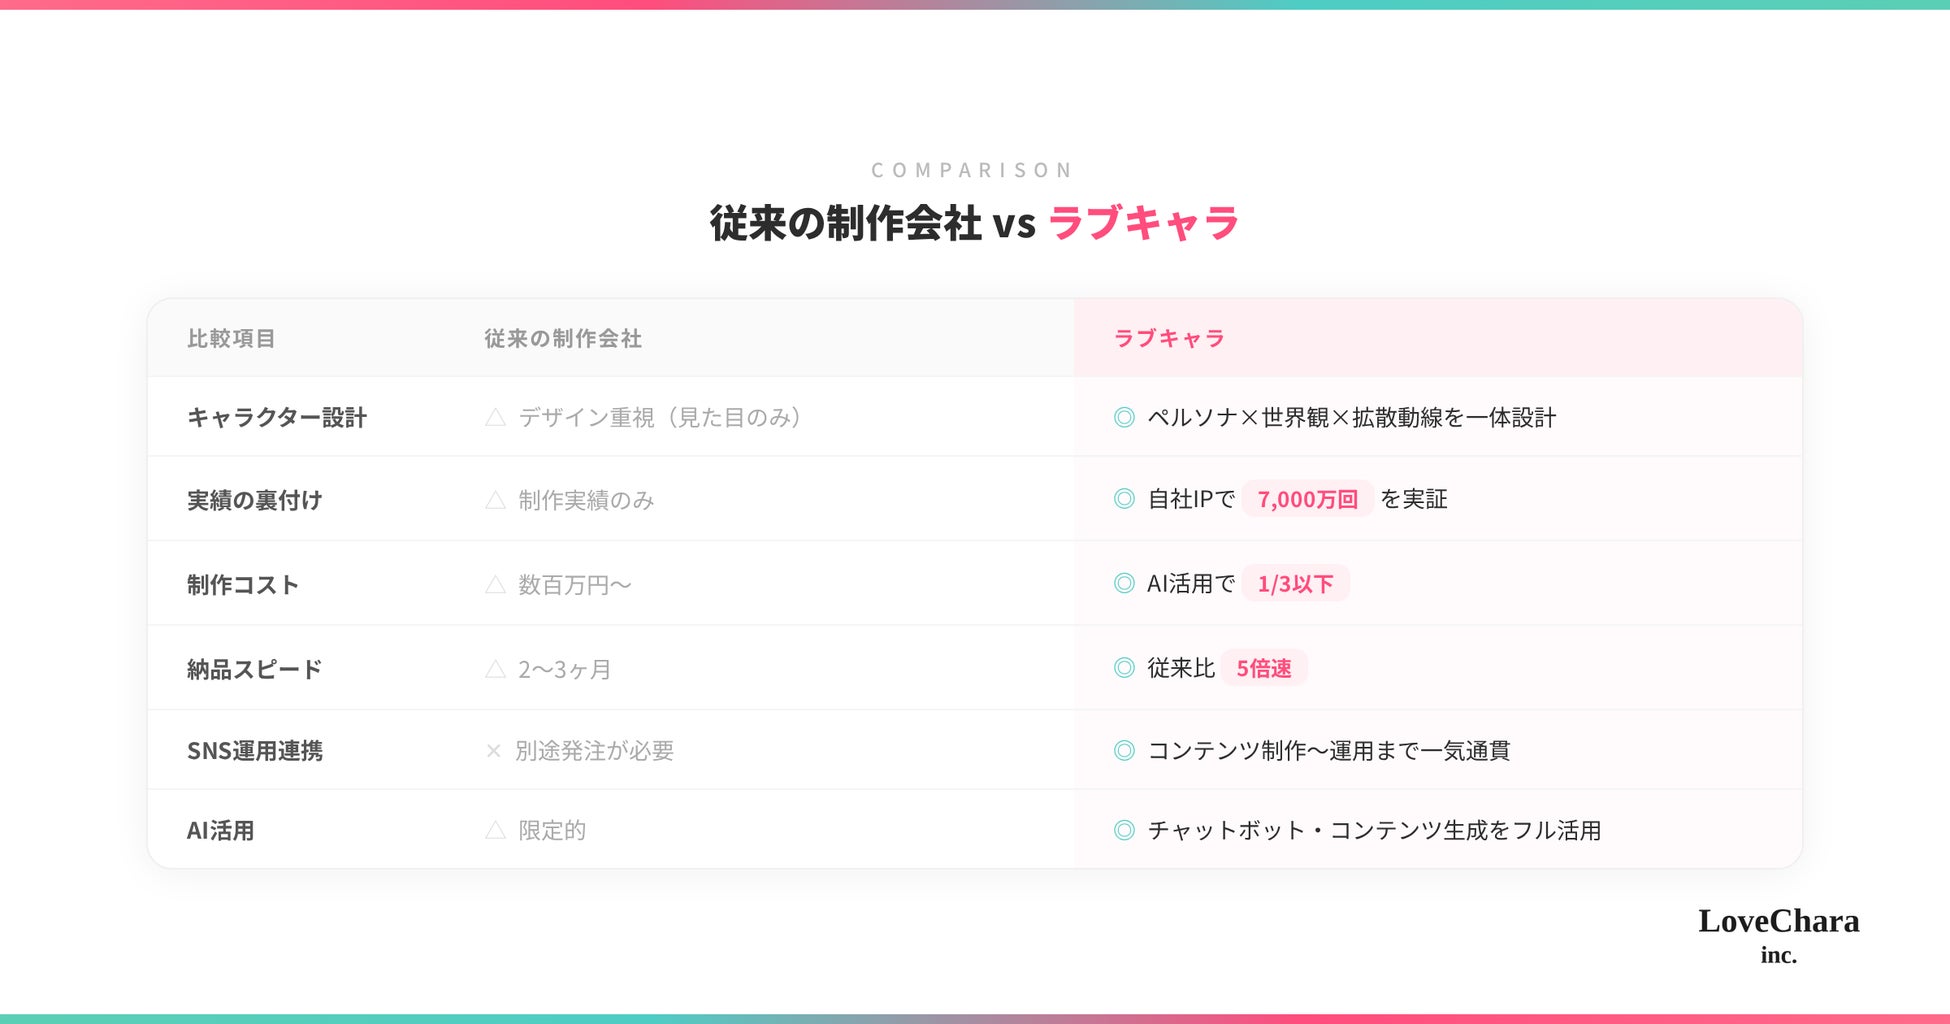
Task: Click the LoveChara inc. logo
Action: (x=1778, y=935)
